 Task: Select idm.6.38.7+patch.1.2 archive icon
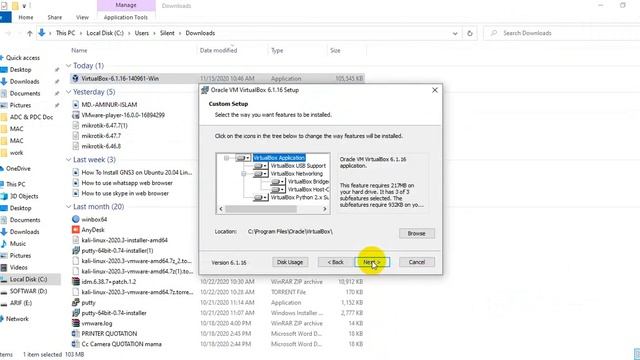(x=76, y=282)
